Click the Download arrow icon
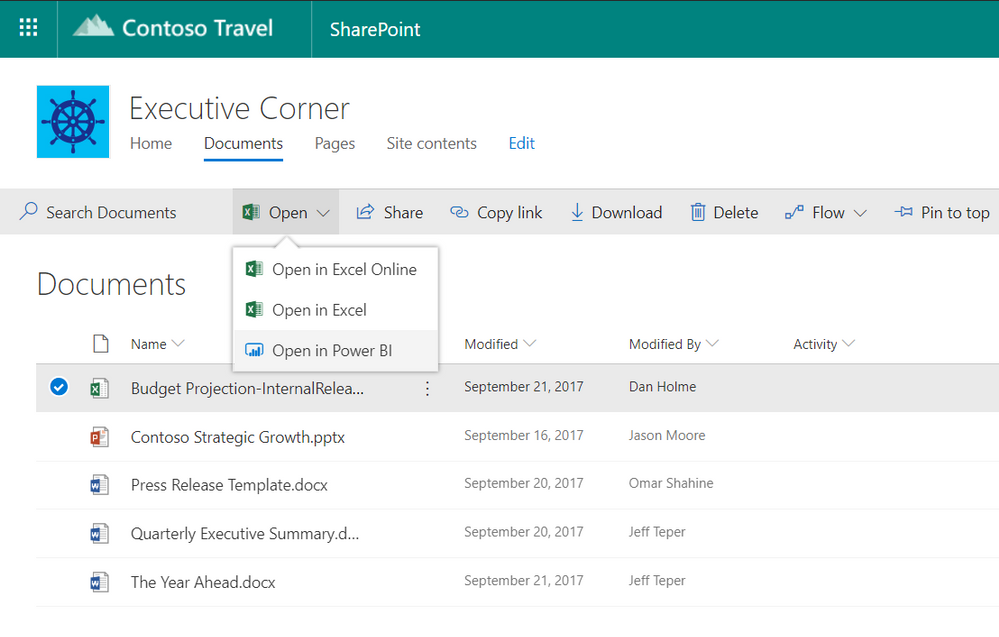This screenshot has height=637, width=999. 577,212
